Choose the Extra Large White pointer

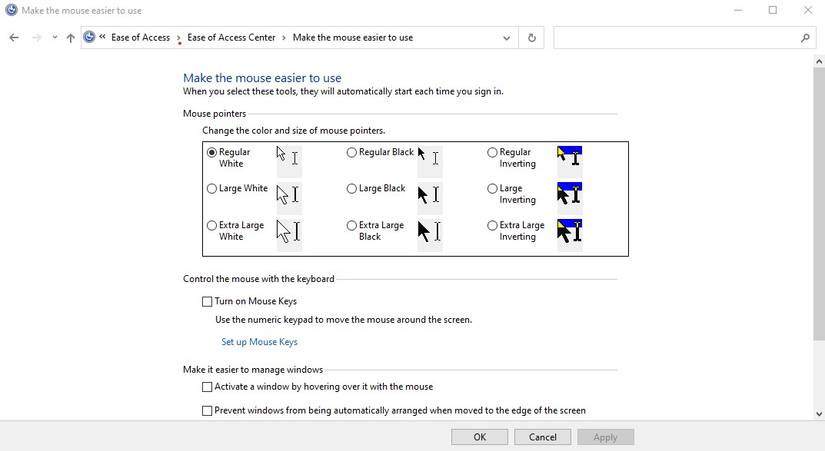tap(212, 226)
